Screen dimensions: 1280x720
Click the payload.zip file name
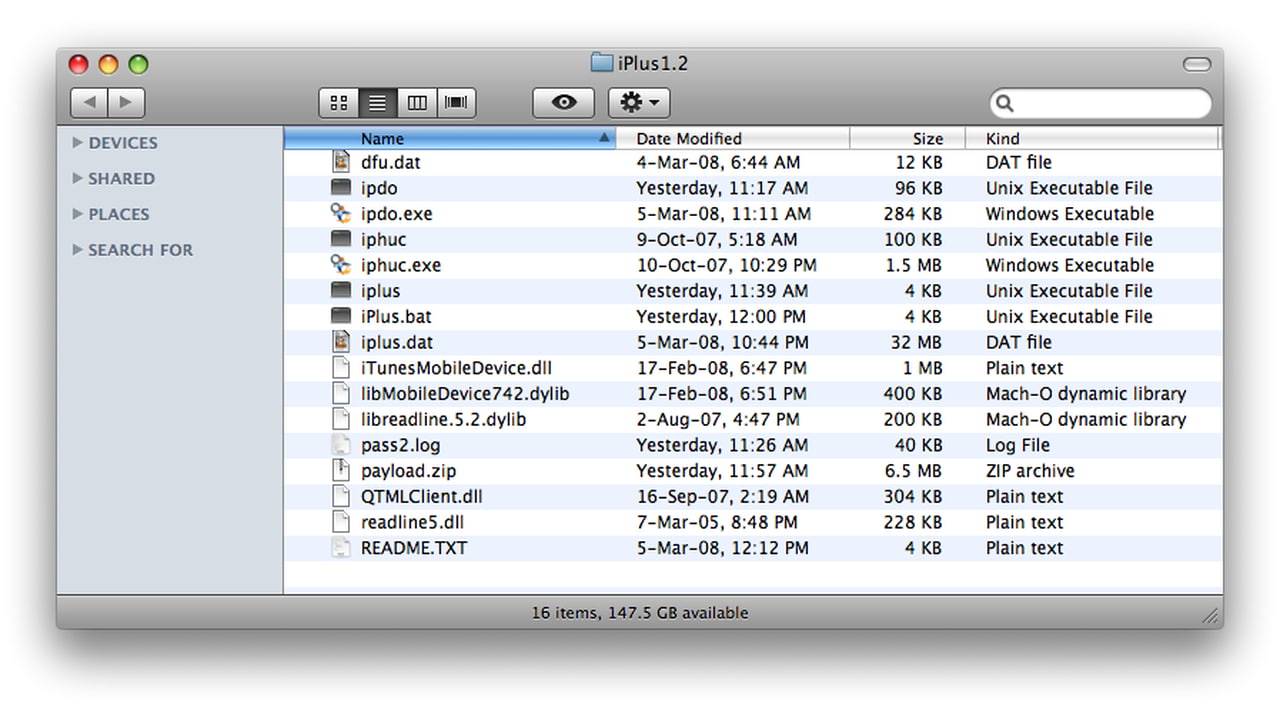point(409,471)
